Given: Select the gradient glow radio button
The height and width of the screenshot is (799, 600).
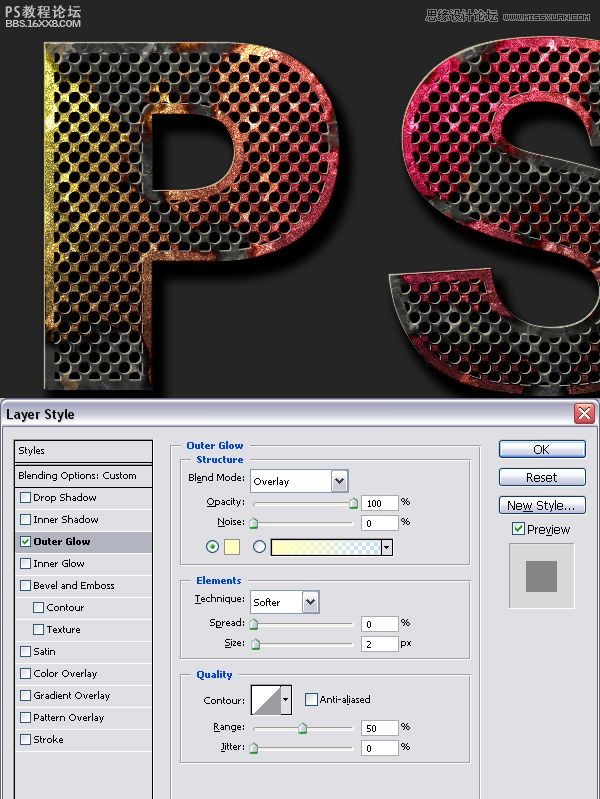Looking at the screenshot, I should (259, 547).
